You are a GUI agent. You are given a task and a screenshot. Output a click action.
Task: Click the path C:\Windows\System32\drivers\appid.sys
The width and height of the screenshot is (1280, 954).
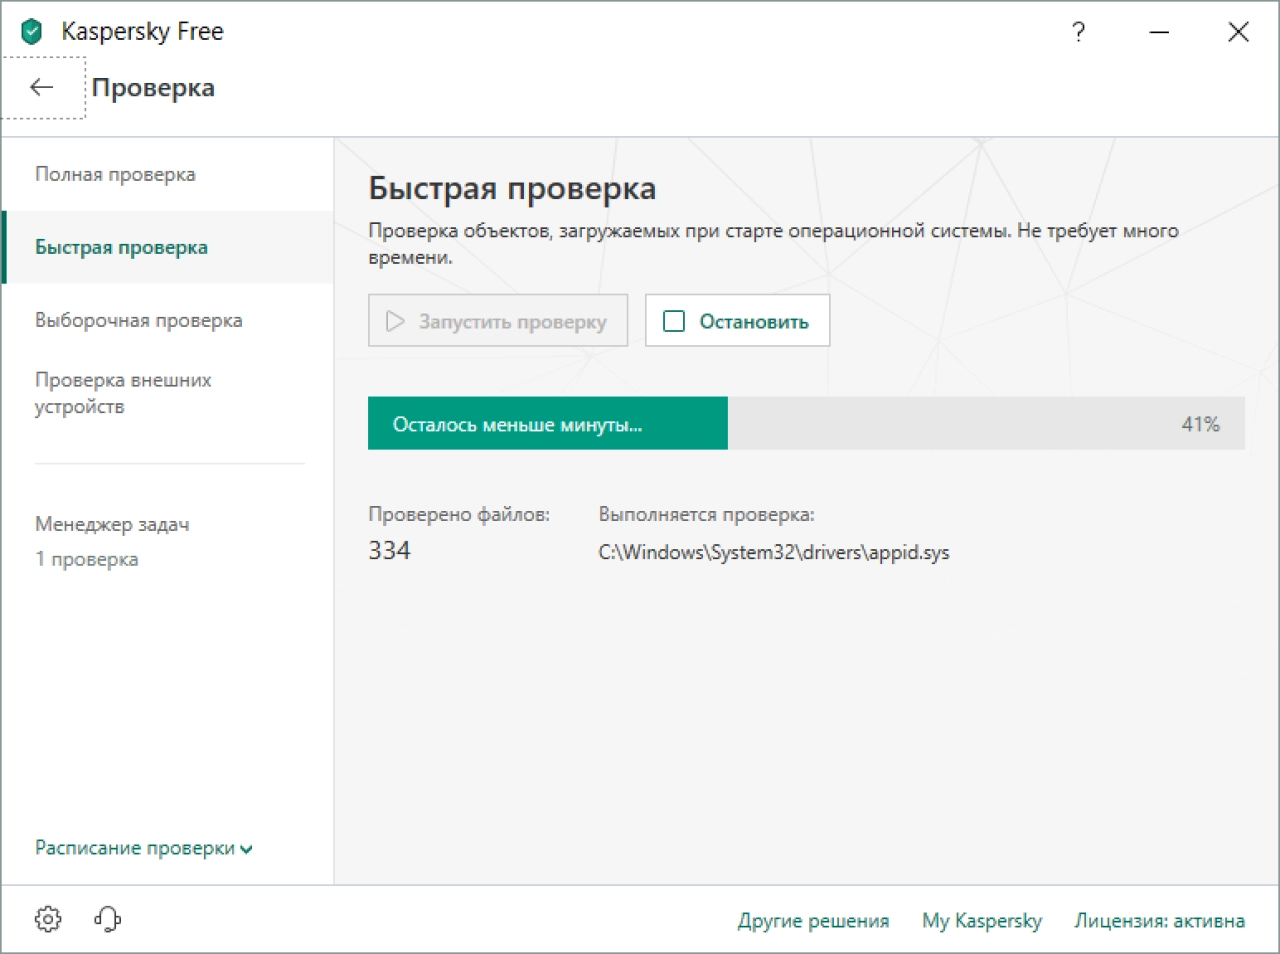(774, 552)
